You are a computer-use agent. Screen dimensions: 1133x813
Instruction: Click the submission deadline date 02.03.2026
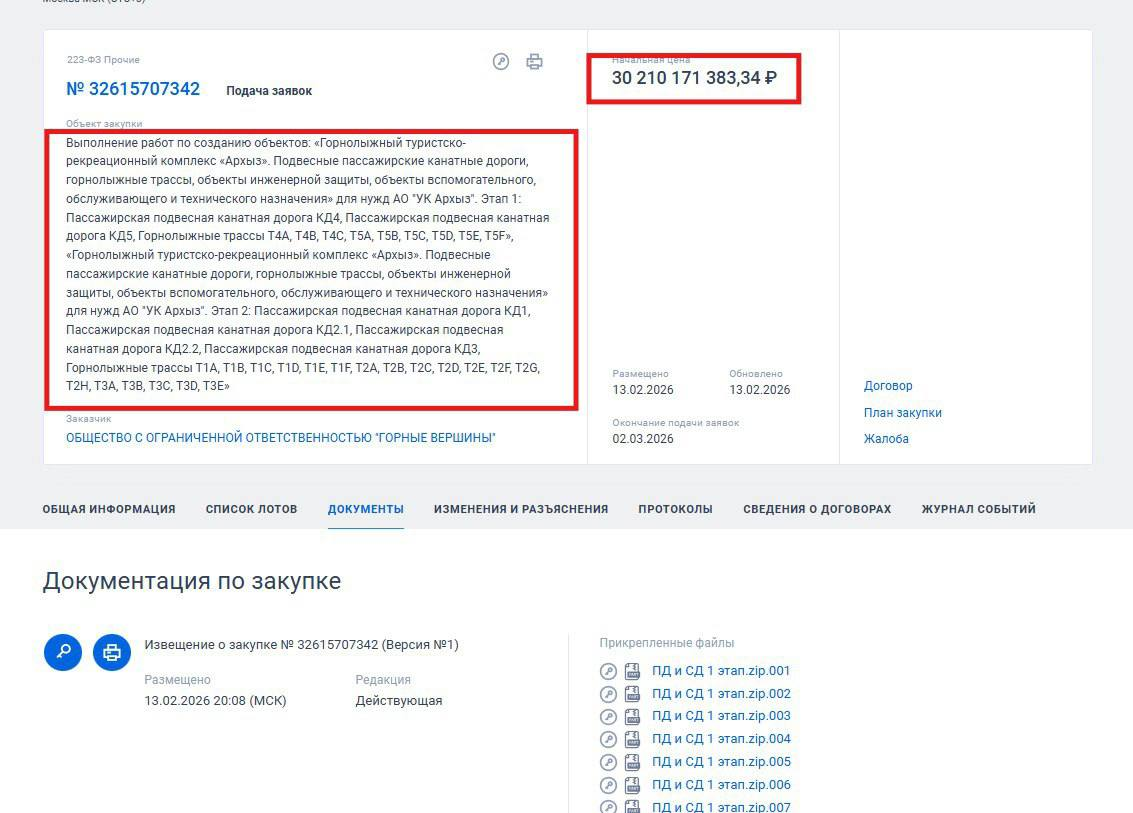click(x=643, y=439)
